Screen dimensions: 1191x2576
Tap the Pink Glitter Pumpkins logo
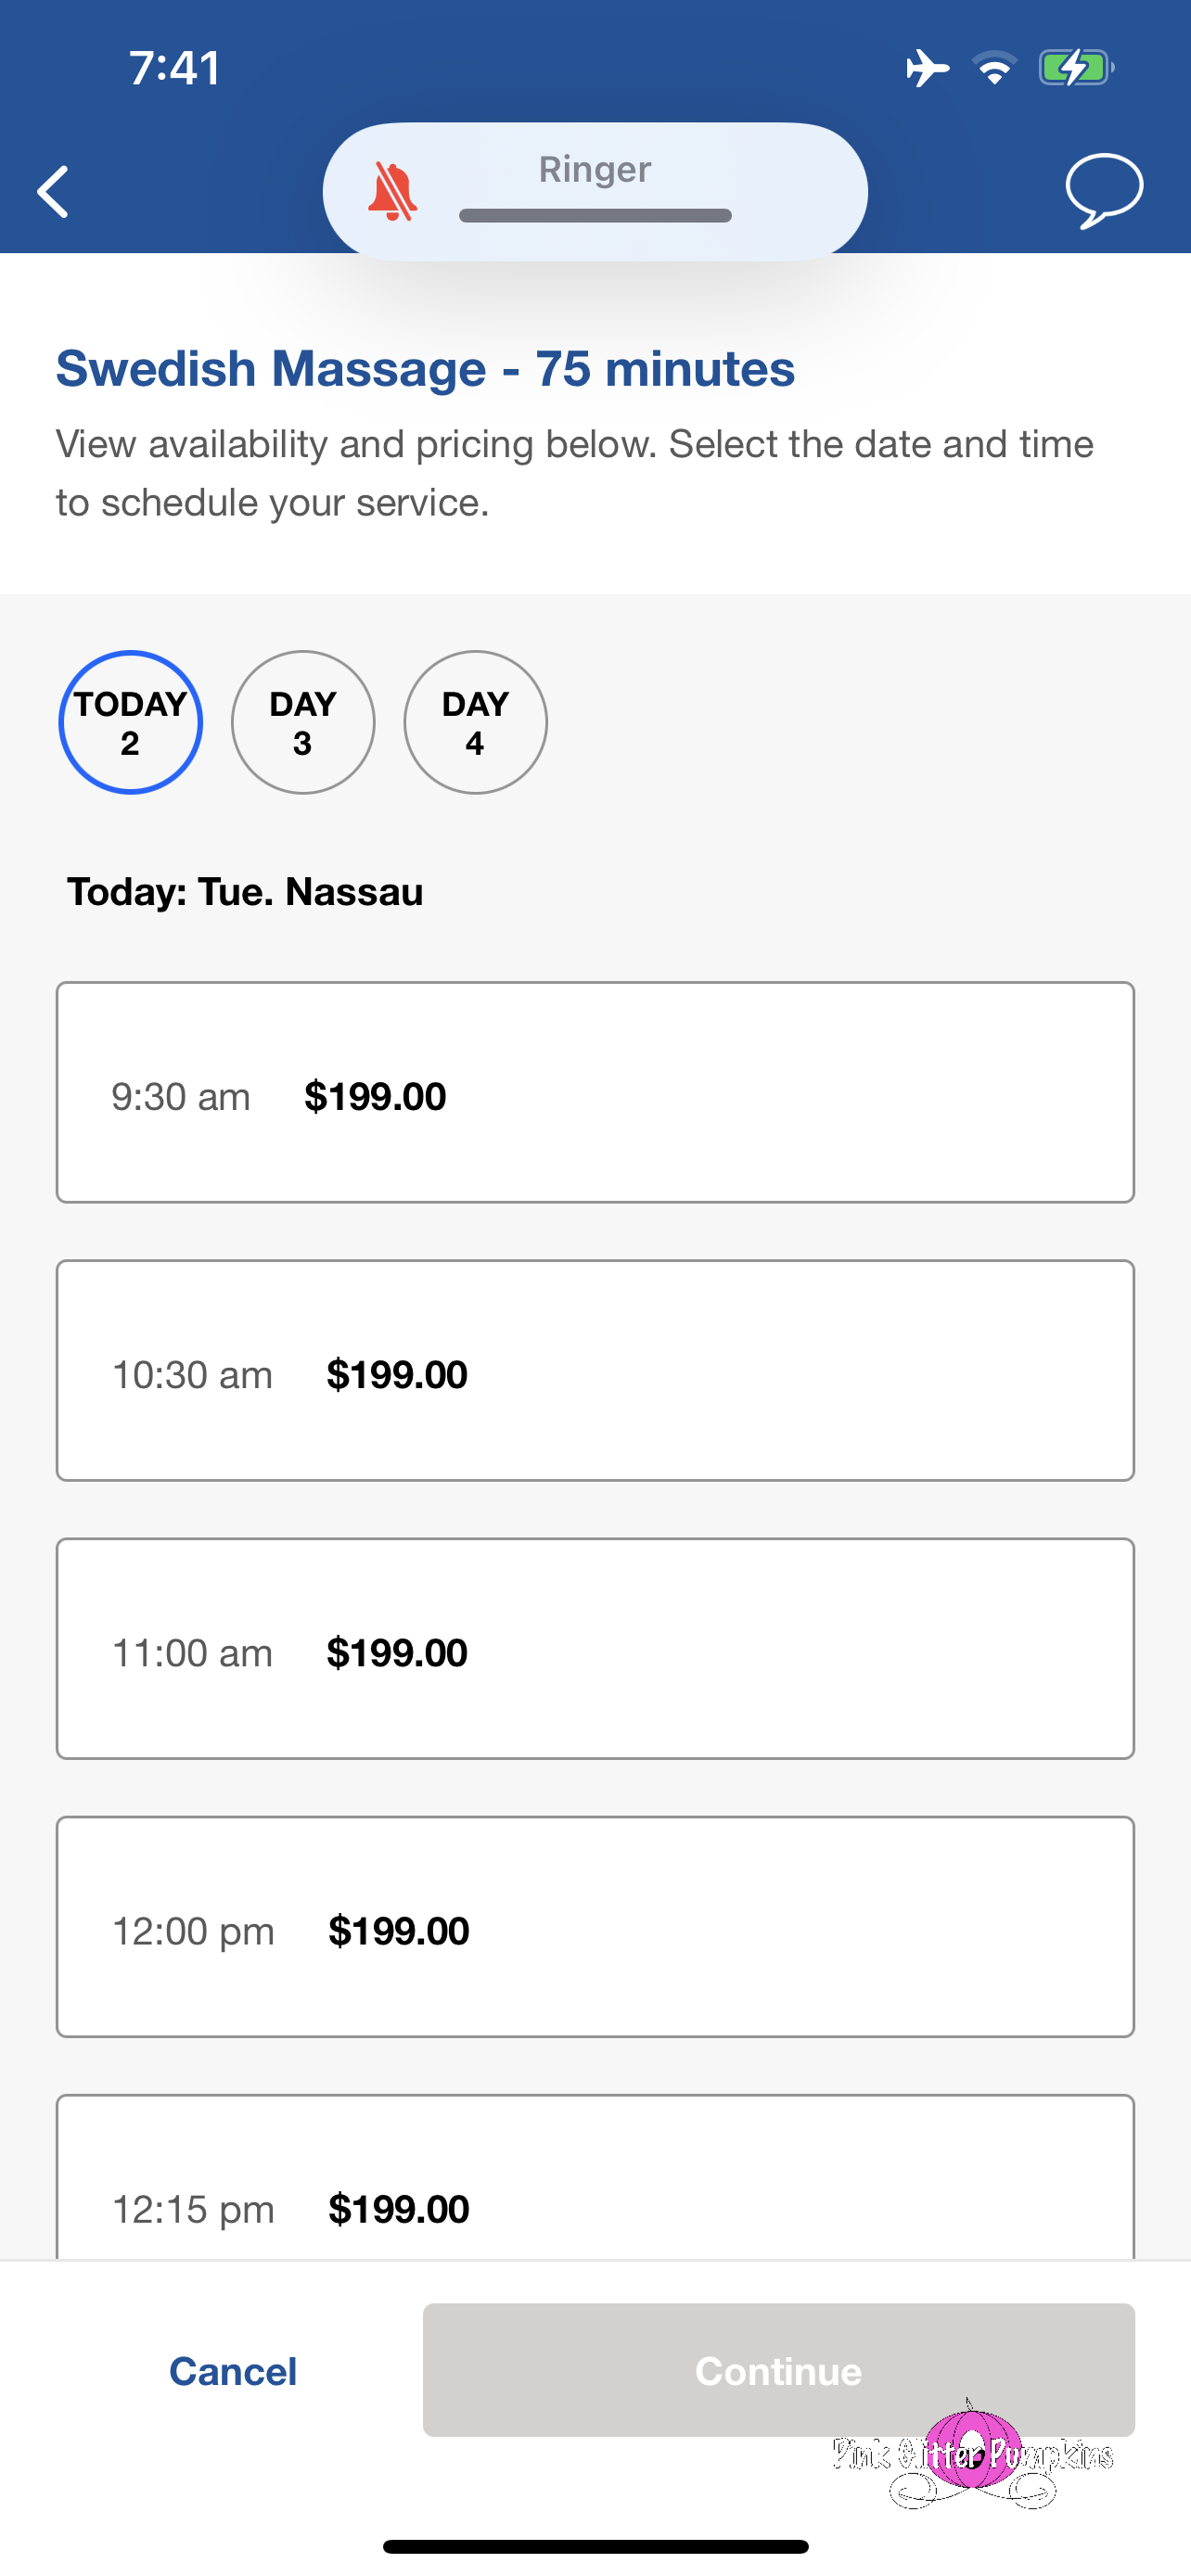[x=973, y=2454]
